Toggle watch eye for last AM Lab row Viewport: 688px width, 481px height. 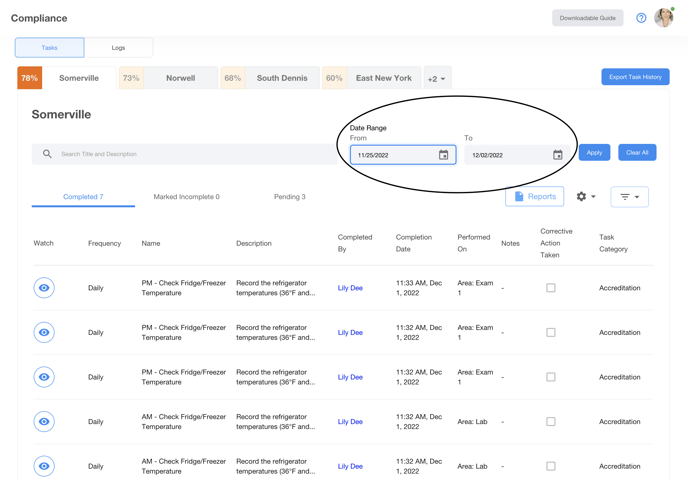click(x=44, y=466)
